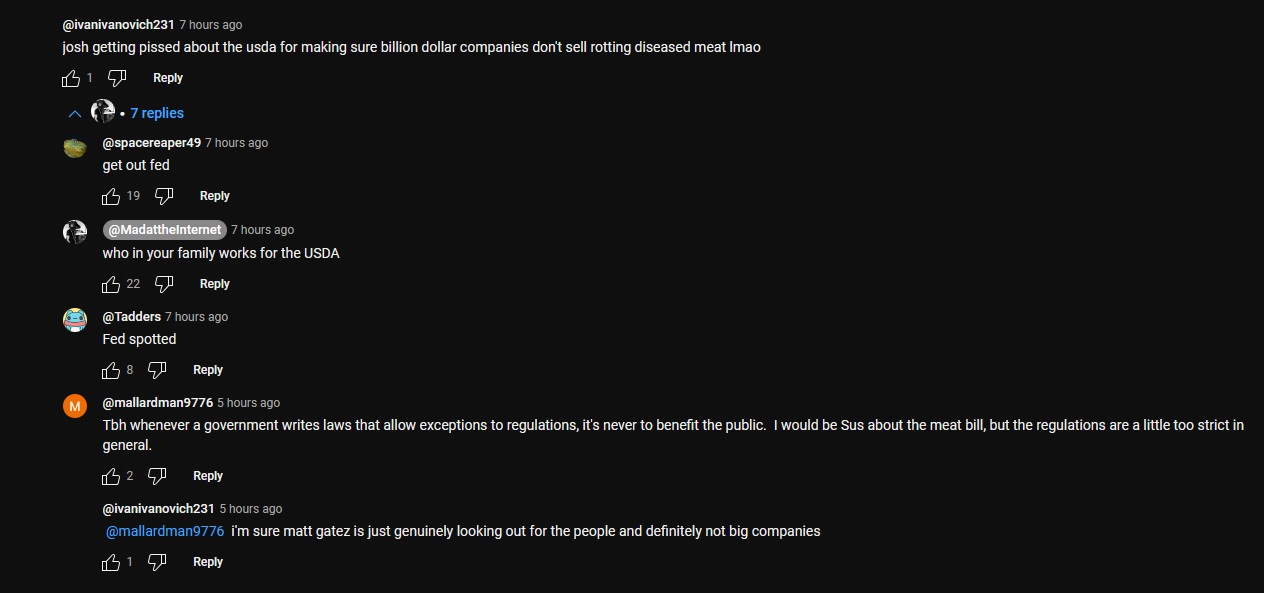The width and height of the screenshot is (1264, 593).
Task: Open spacereaper49's profile avatar
Action: 75,148
